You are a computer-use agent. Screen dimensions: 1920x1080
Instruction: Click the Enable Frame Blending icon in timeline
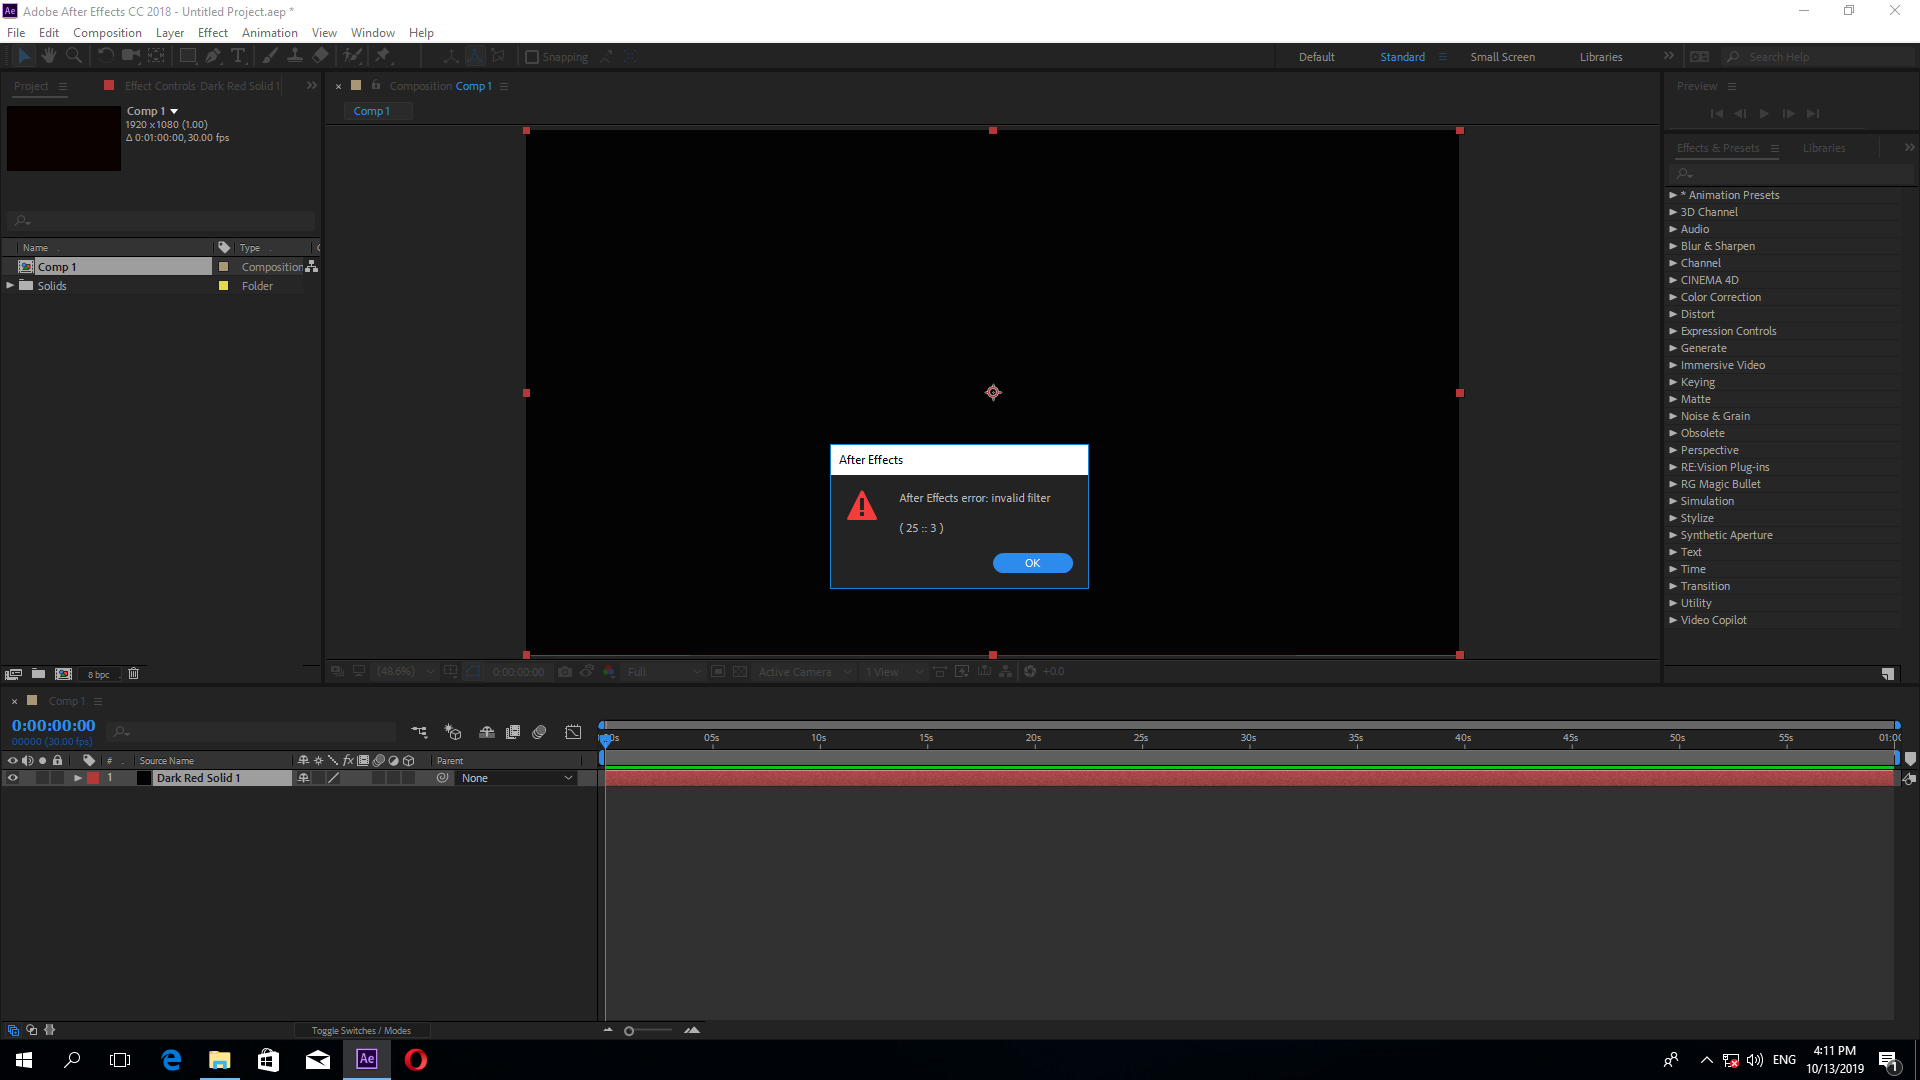click(x=360, y=760)
